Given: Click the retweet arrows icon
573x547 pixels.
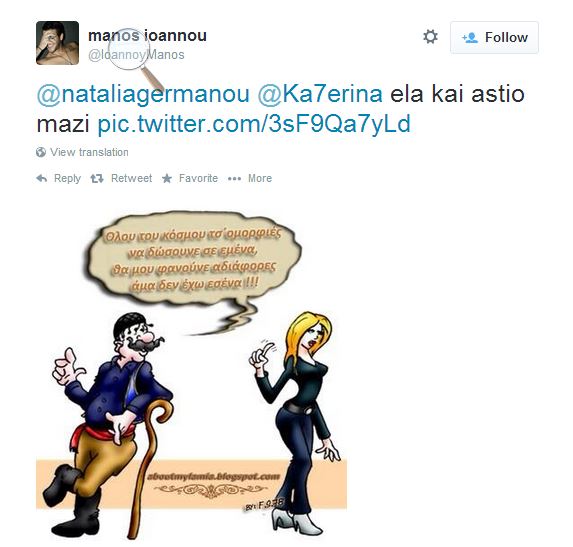Looking at the screenshot, I should tap(97, 178).
